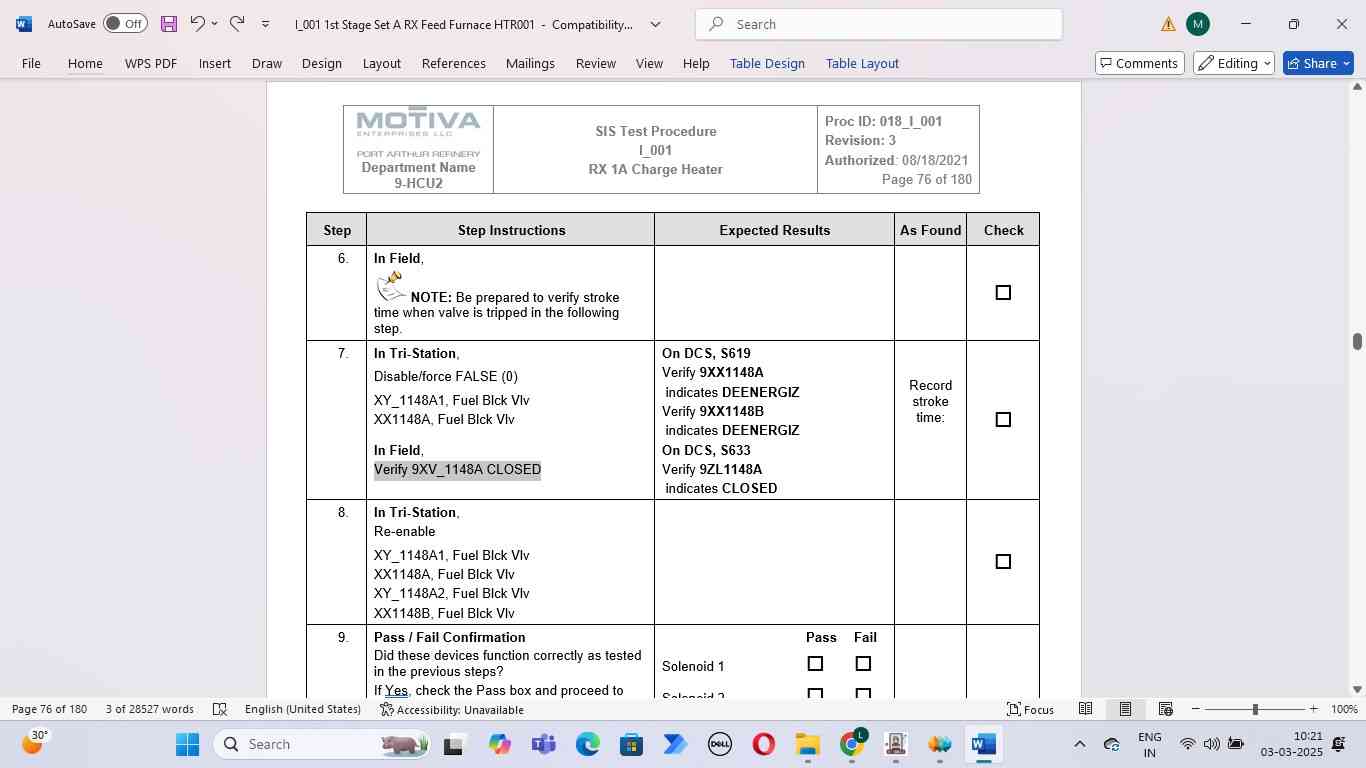
Task: Click the scrollbar up arrow
Action: pos(1357,87)
